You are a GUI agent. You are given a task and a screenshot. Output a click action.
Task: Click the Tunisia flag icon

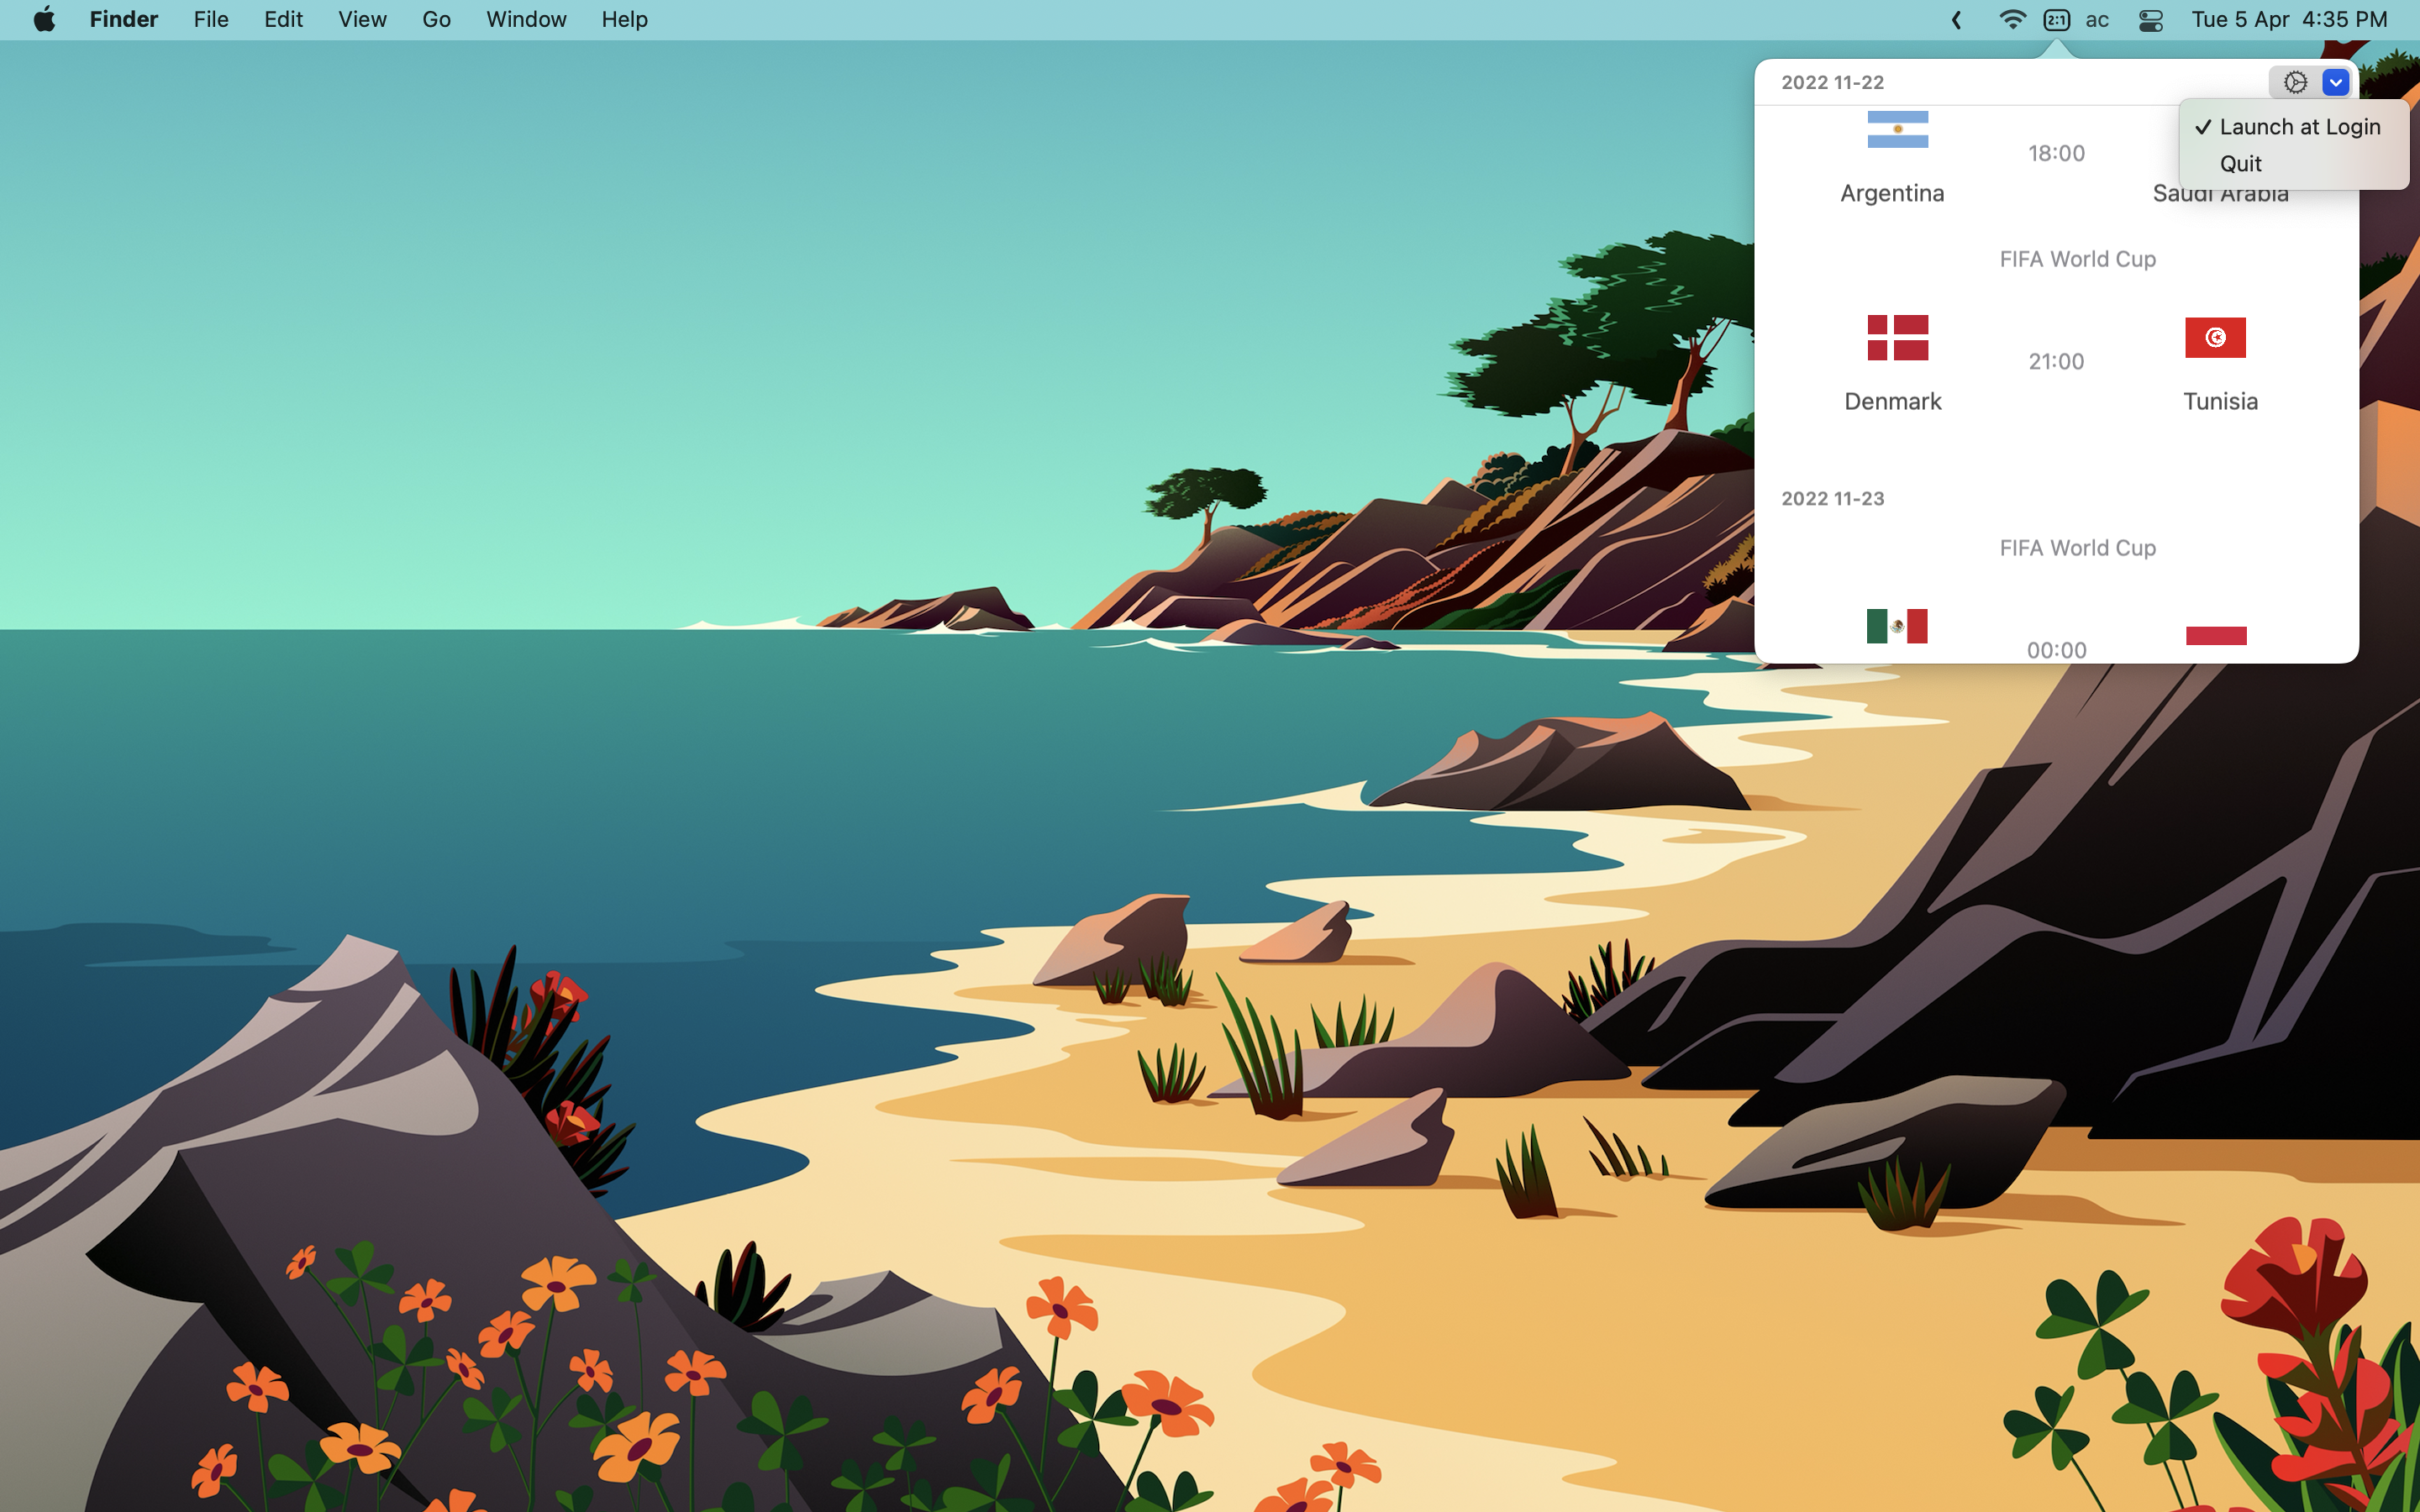click(2215, 337)
